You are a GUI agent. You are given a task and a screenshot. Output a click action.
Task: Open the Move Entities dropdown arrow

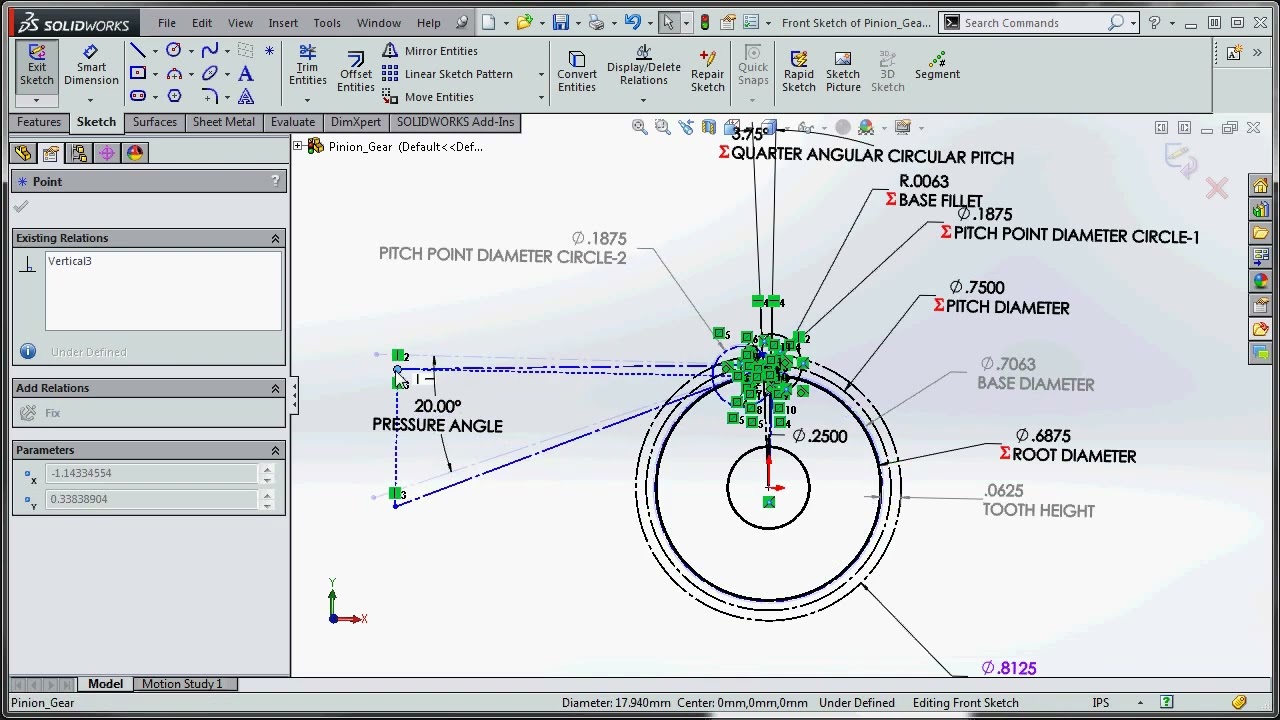(x=541, y=97)
